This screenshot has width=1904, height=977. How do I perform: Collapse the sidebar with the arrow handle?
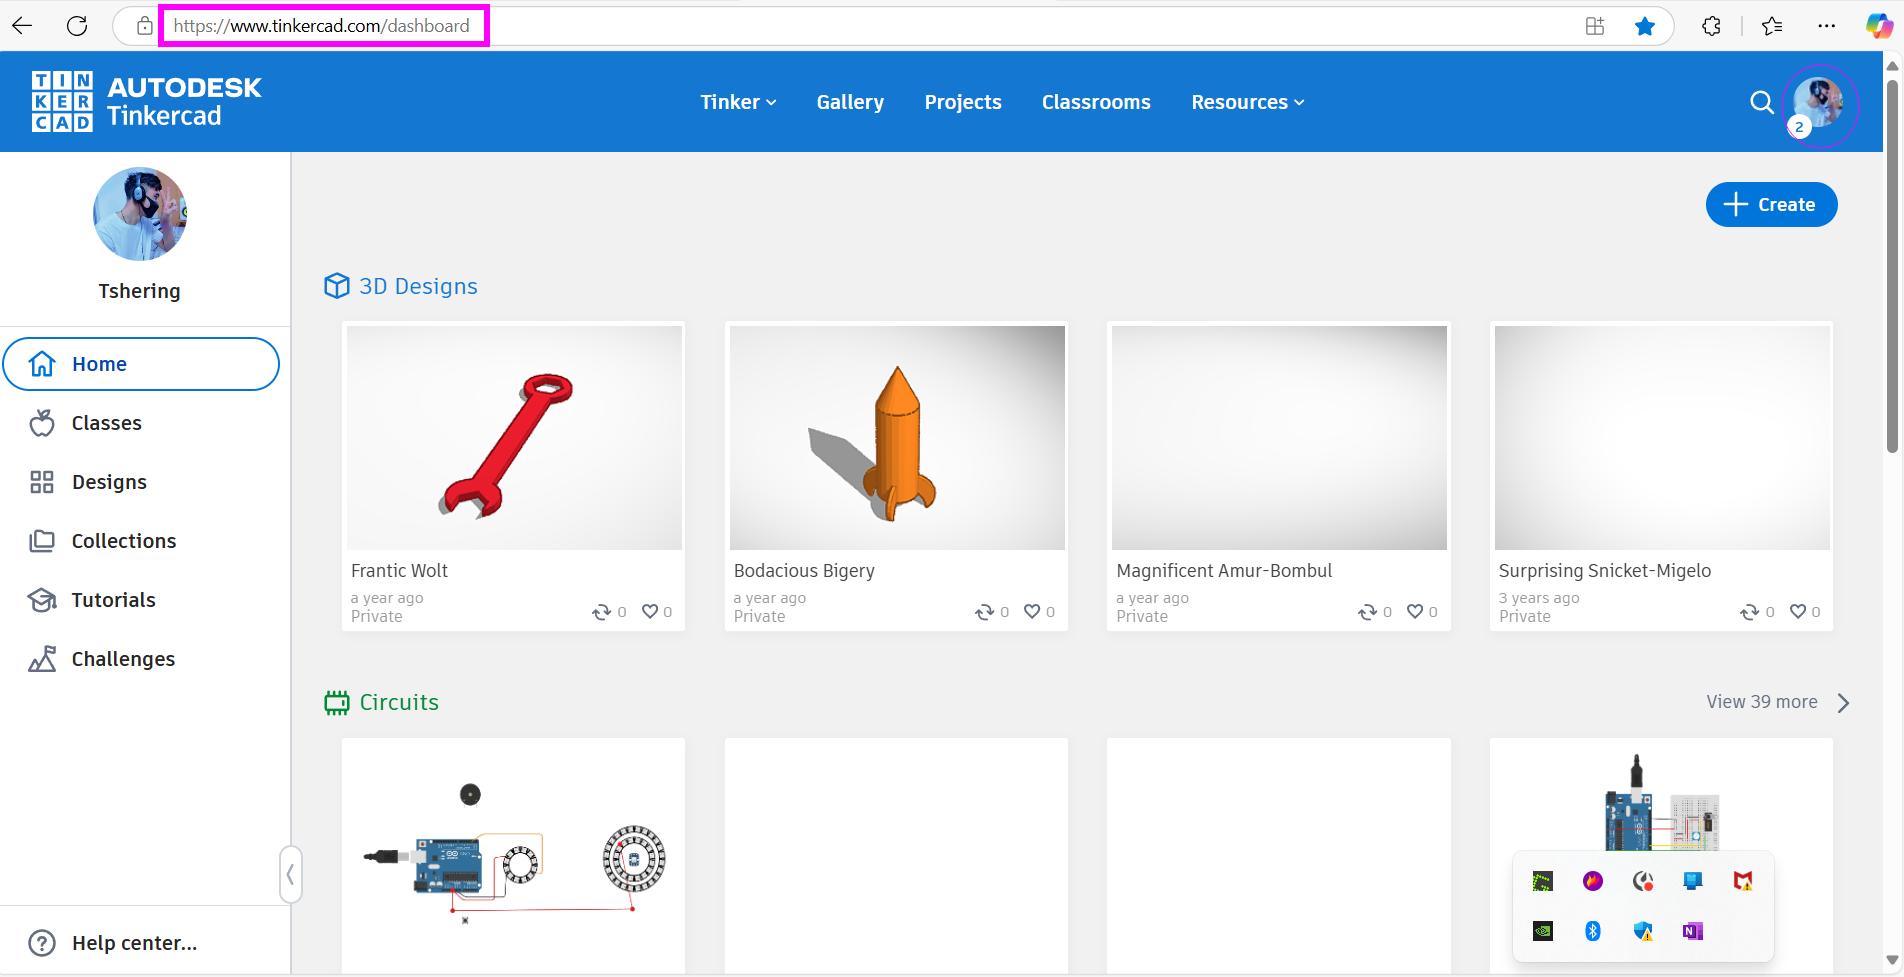(290, 875)
